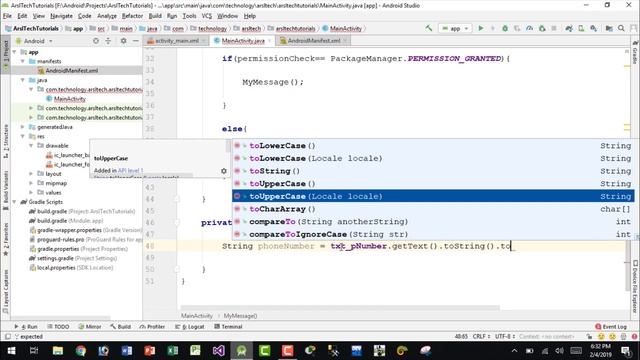Hide the Project panel with the minus icon
The width and height of the screenshot is (640, 360).
(x=136, y=41)
